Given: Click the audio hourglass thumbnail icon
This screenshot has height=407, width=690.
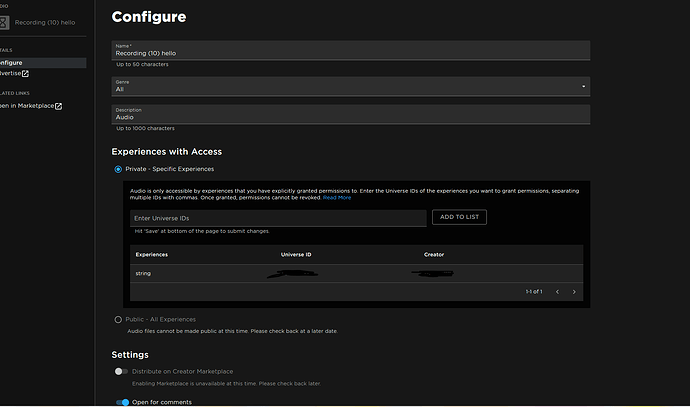Looking at the screenshot, I should pyautogui.click(x=4, y=22).
